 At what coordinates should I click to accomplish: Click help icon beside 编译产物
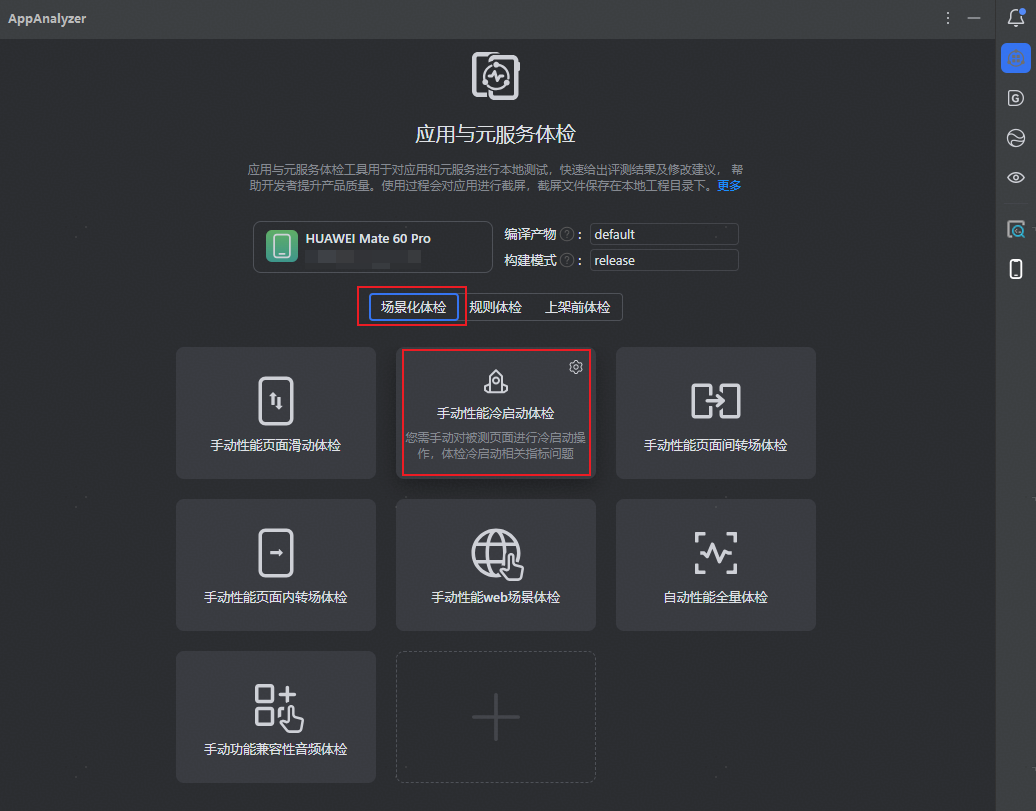566,234
